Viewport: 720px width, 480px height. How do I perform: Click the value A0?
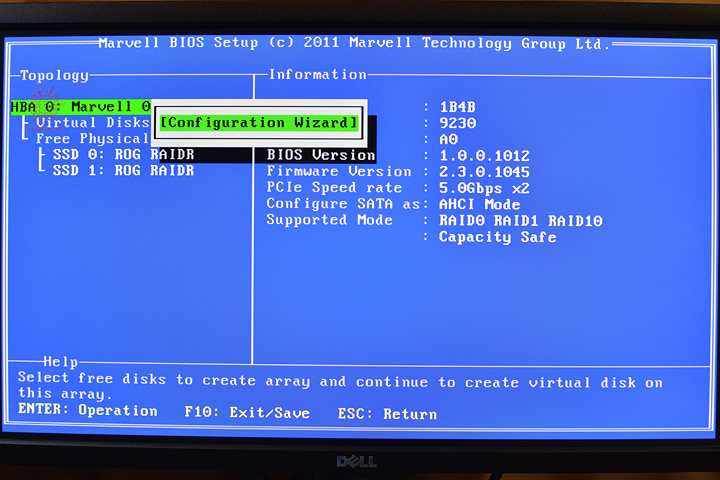point(449,139)
